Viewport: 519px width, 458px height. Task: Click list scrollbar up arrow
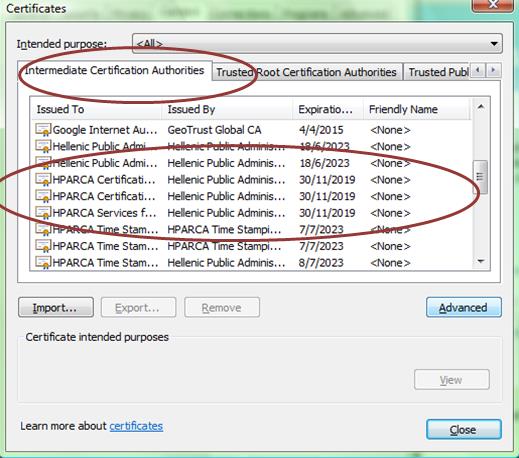pyautogui.click(x=480, y=107)
